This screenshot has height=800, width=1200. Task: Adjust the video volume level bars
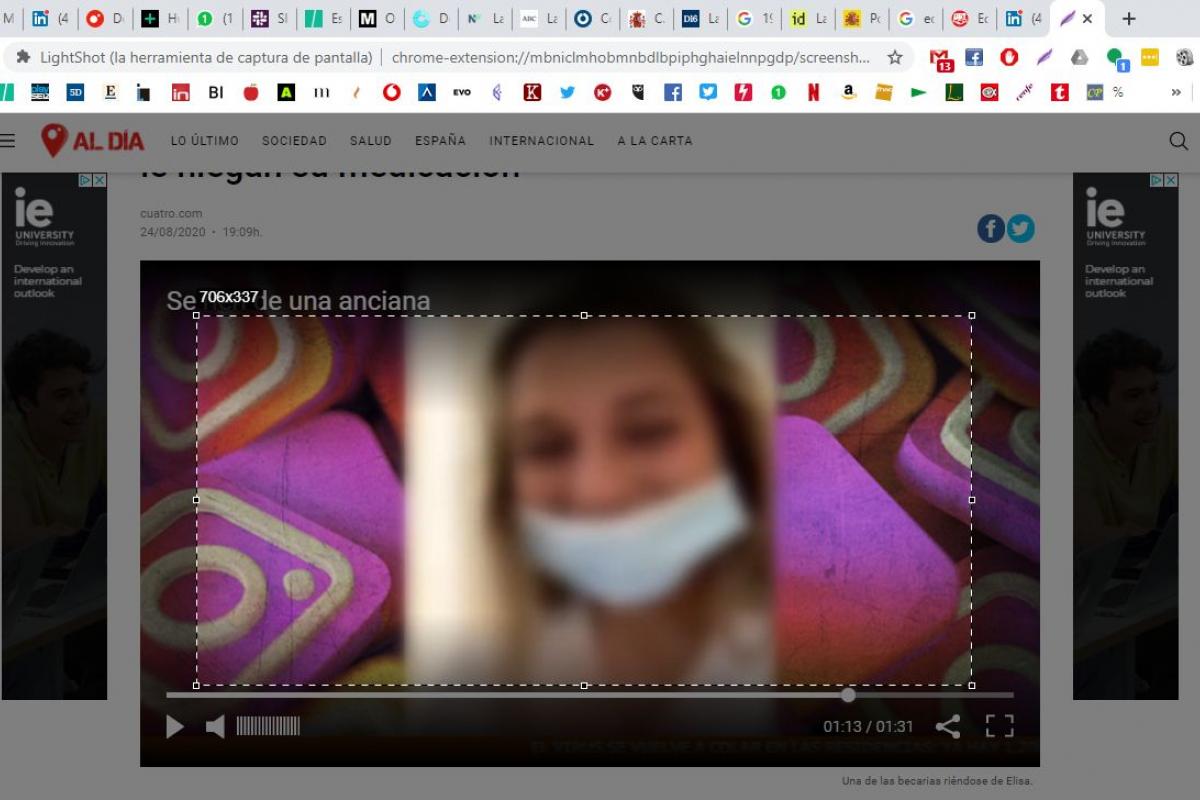(x=268, y=727)
